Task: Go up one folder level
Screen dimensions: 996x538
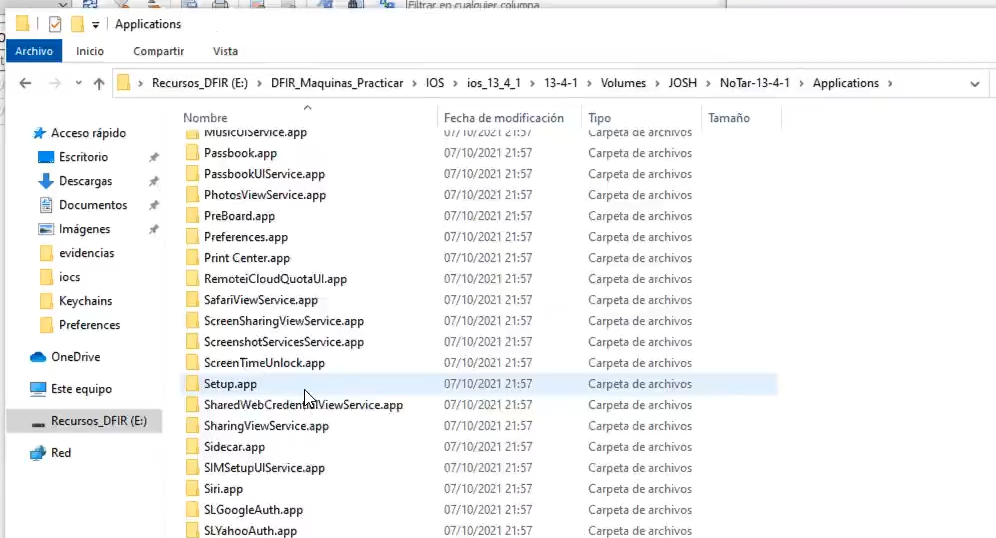Action: [x=98, y=83]
